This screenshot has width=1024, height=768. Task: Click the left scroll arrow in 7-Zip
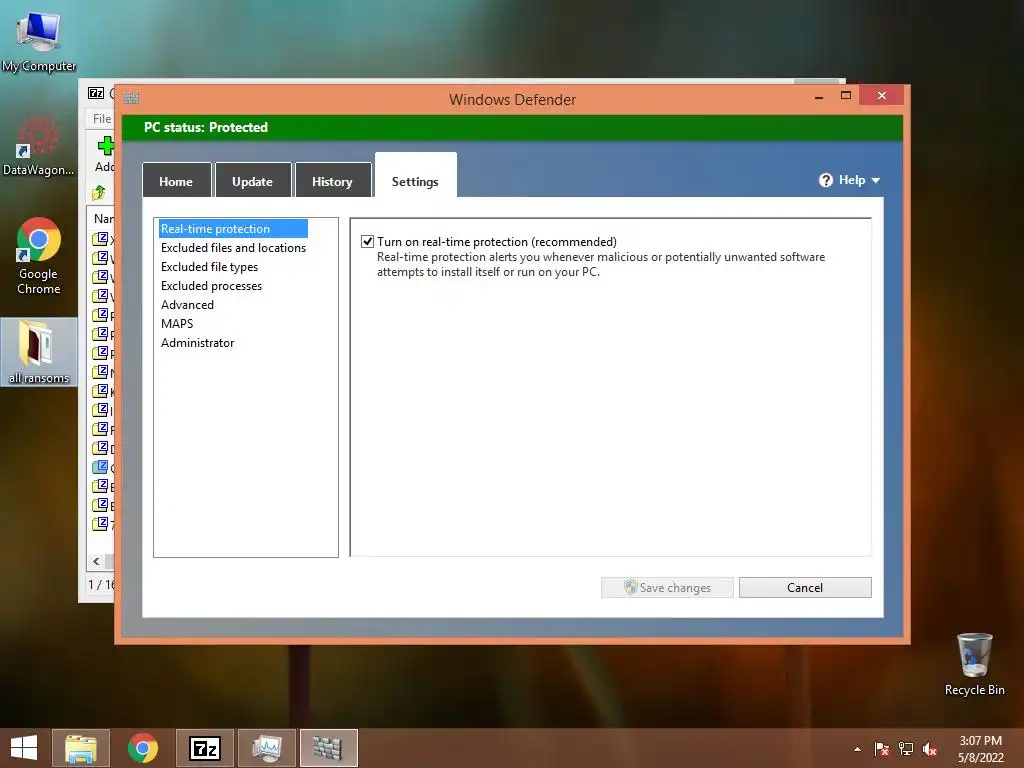click(97, 561)
